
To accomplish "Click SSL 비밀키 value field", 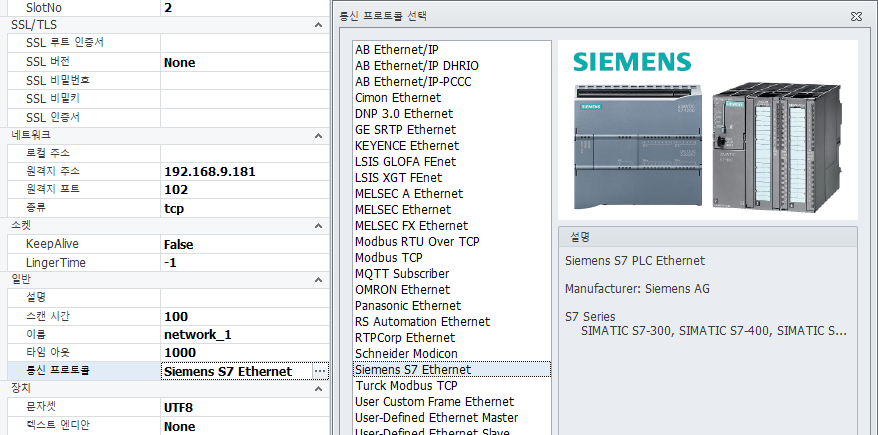I will (x=245, y=99).
